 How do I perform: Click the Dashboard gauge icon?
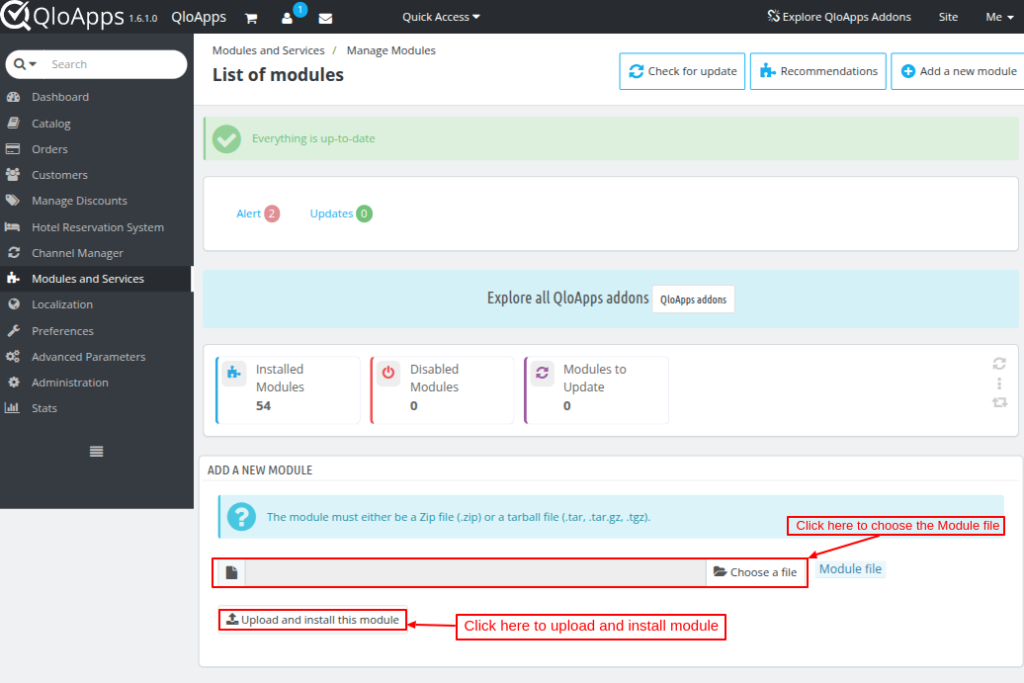[x=13, y=97]
